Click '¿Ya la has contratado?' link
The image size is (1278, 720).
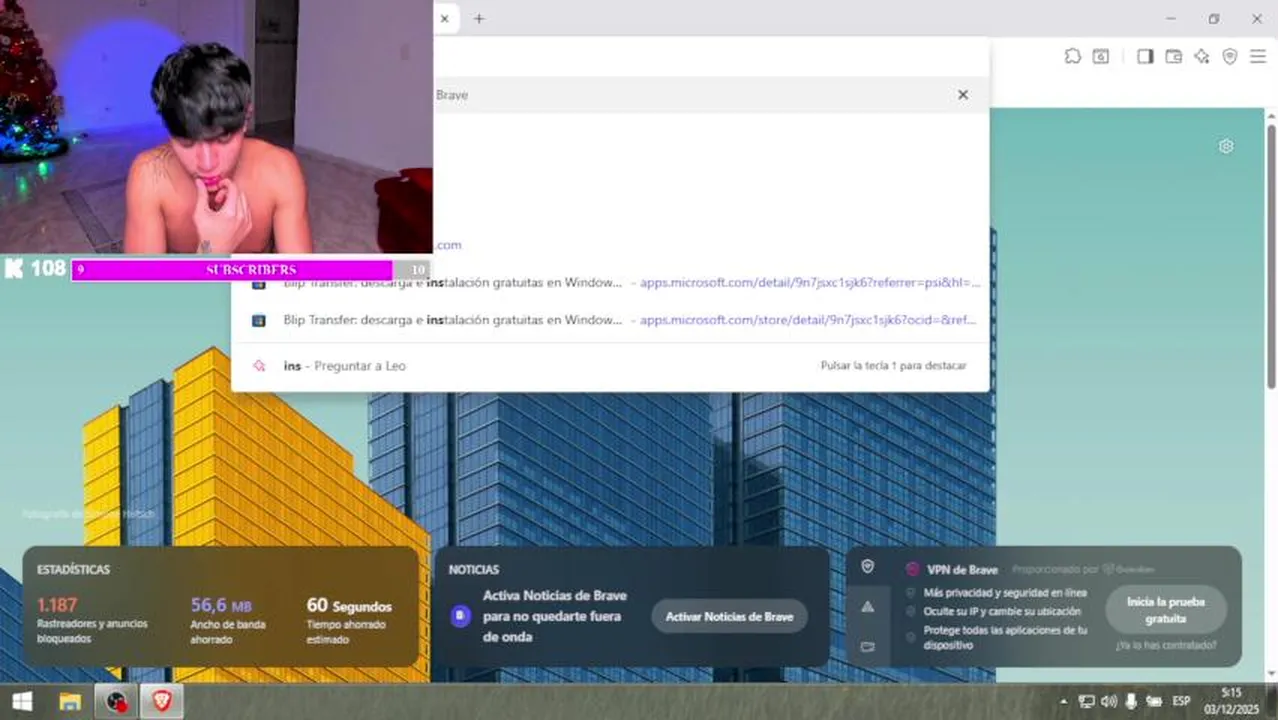(1166, 646)
